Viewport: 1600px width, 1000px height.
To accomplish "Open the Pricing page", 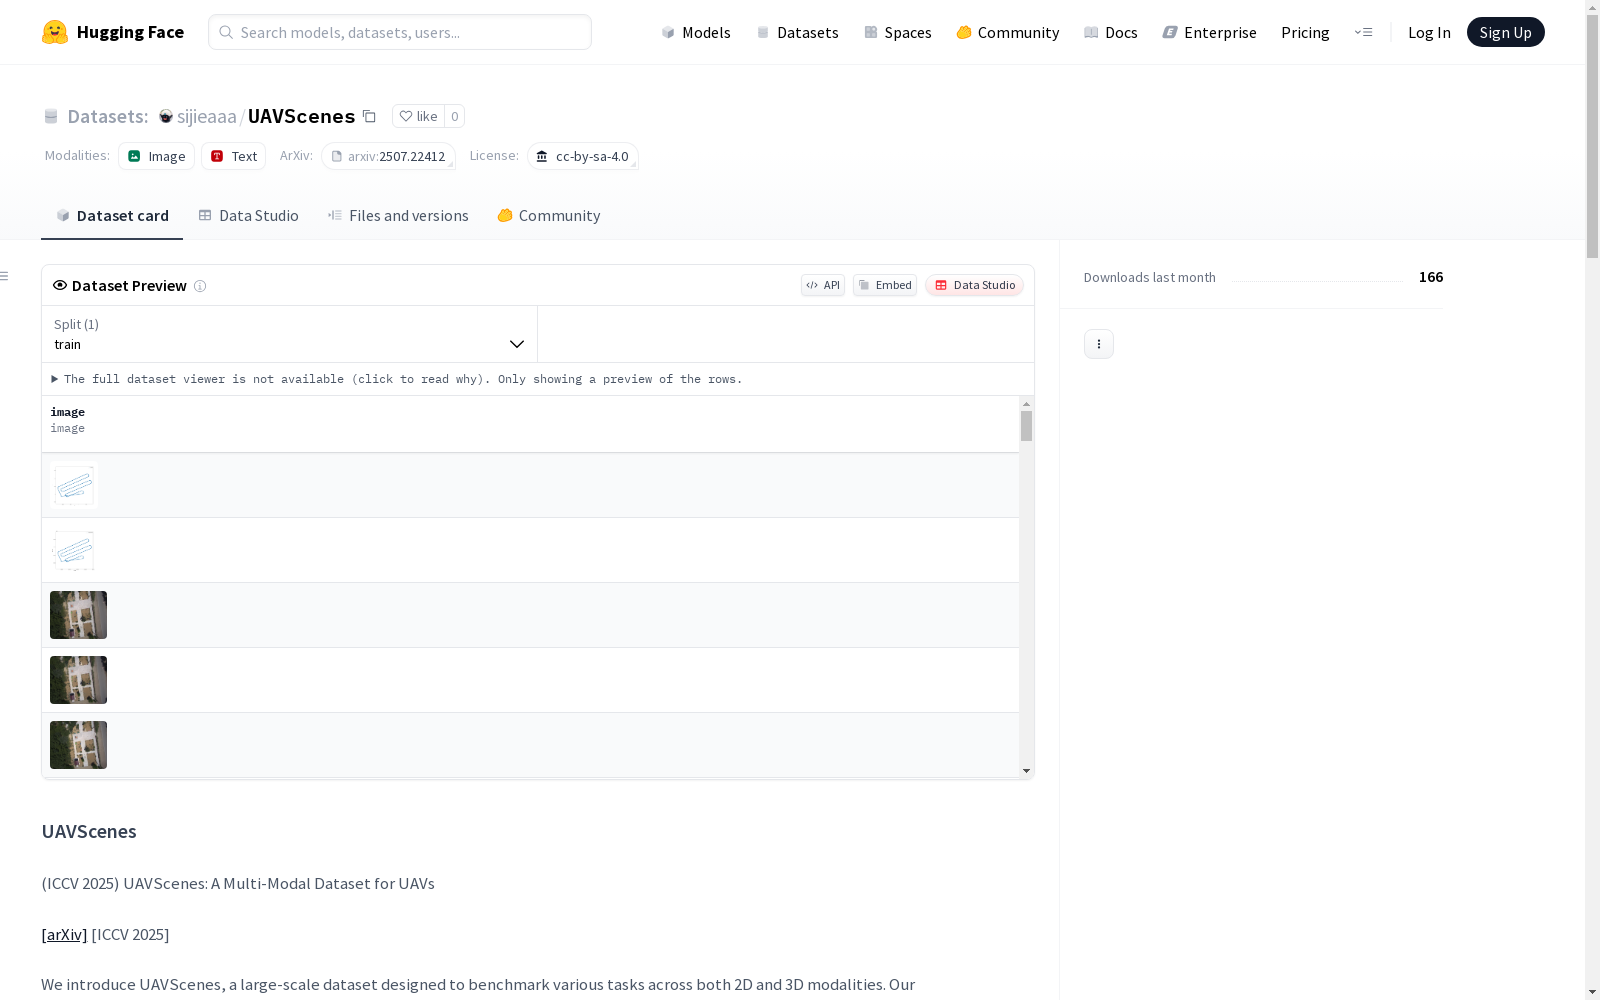I will click(x=1305, y=32).
